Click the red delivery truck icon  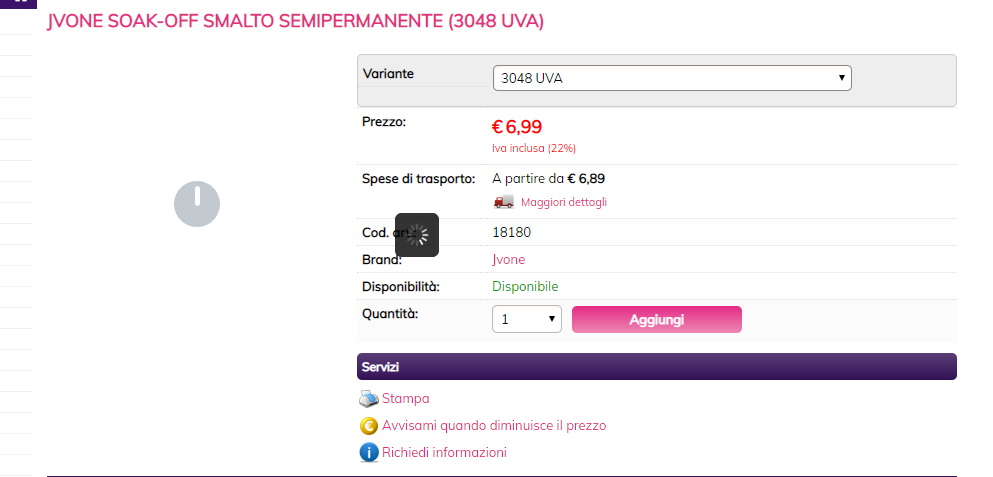pyautogui.click(x=503, y=201)
